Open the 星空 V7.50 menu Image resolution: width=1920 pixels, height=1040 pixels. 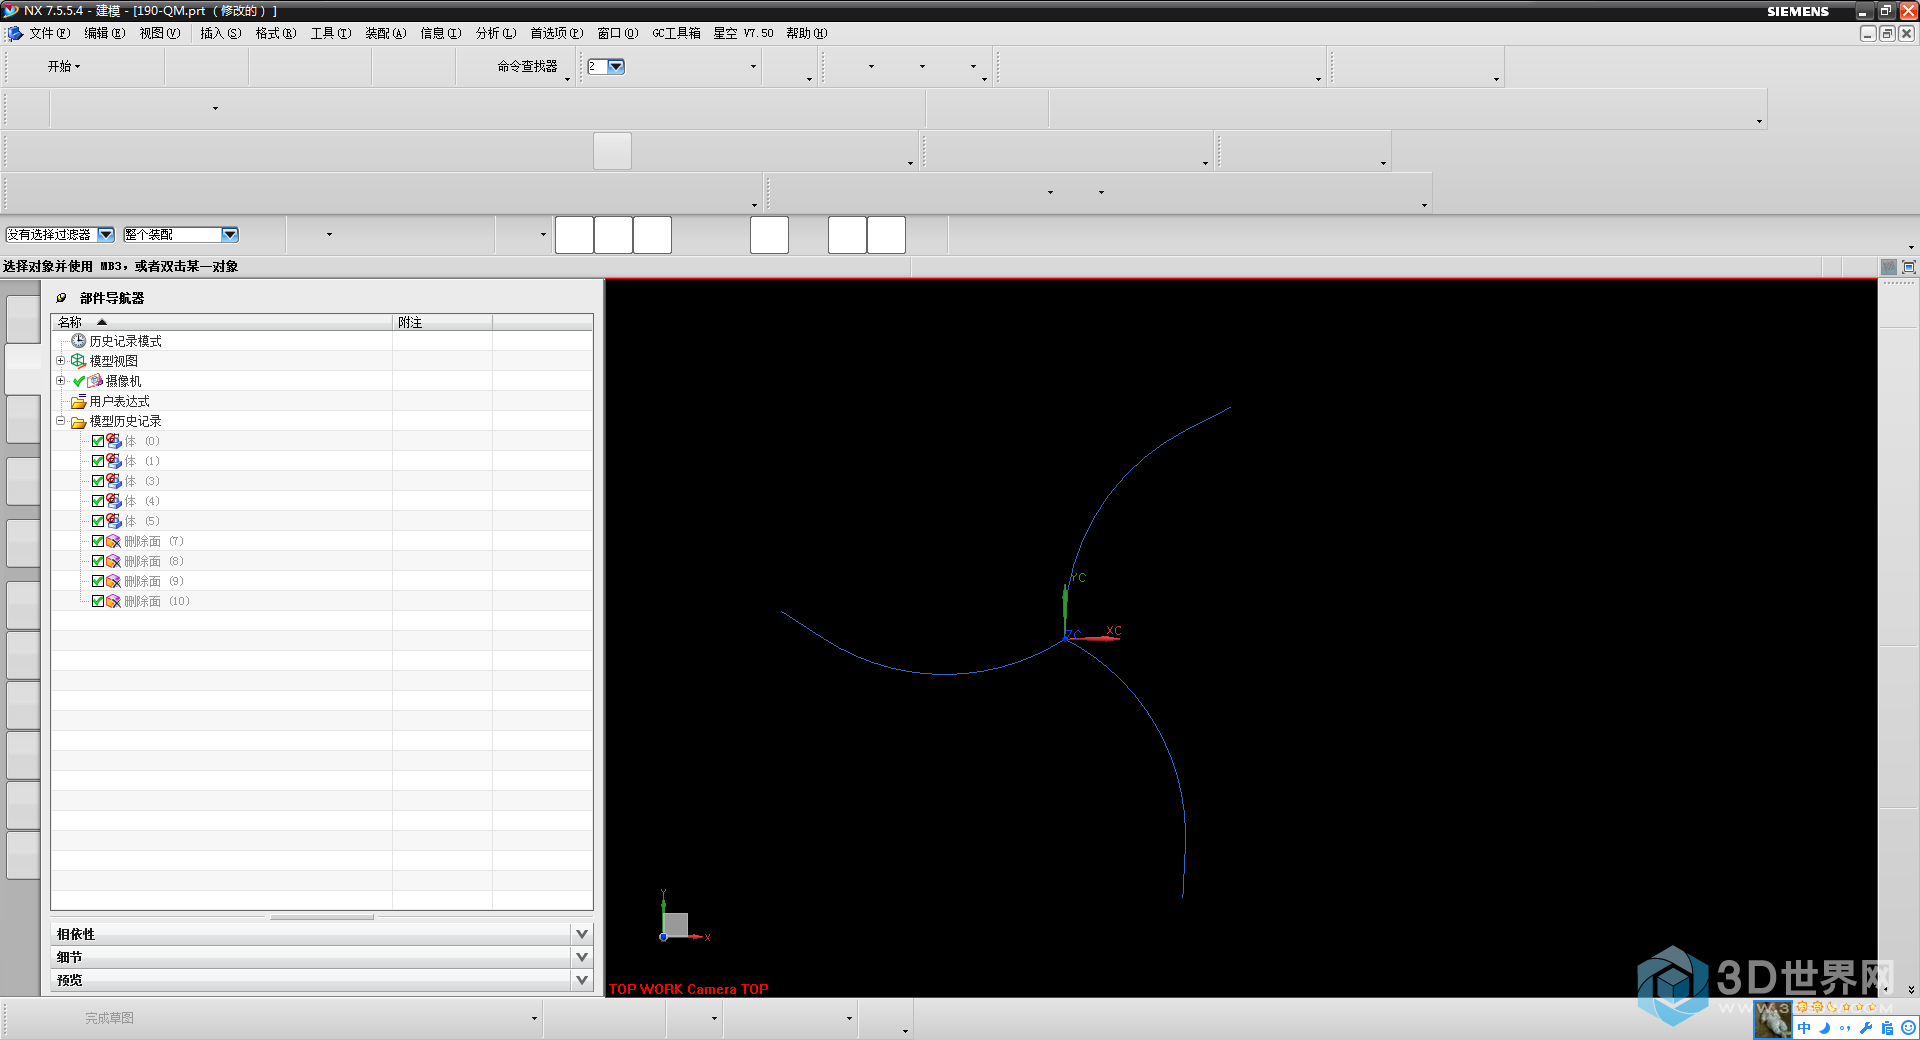tap(743, 33)
